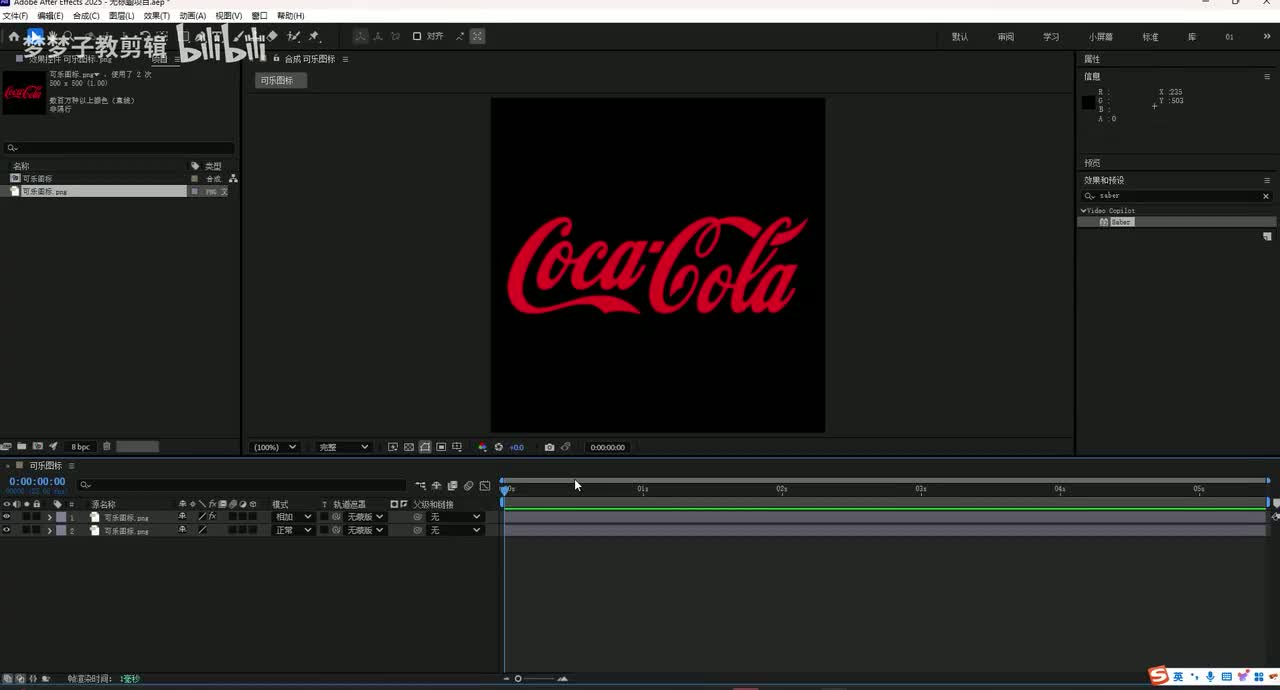
Task: Select the Puppet Pin tool
Action: [313, 36]
